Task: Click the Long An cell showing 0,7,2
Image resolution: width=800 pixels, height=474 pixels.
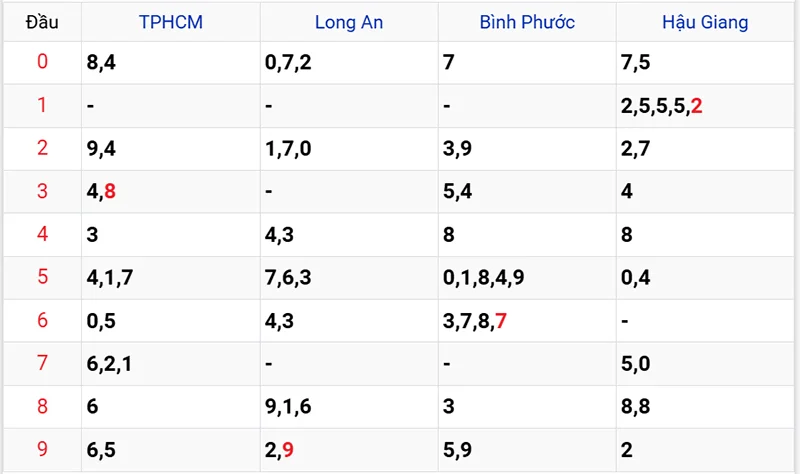Action: [288, 62]
